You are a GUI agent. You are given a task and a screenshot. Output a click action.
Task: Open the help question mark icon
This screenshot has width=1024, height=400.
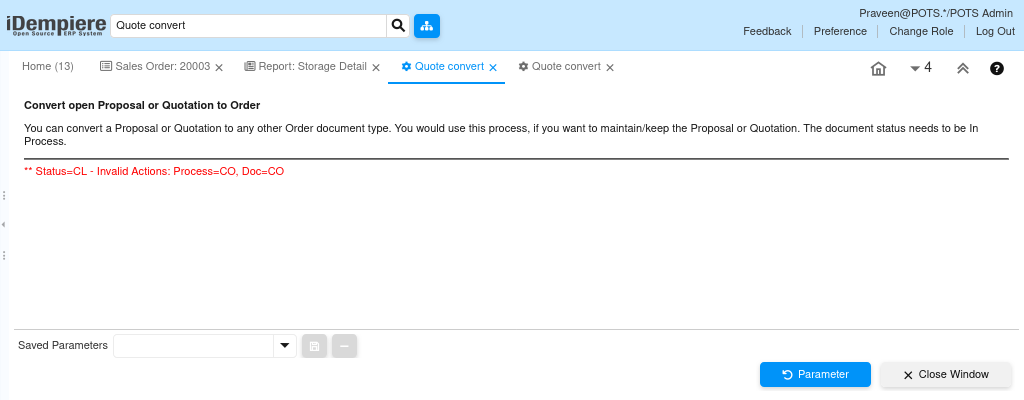(x=997, y=68)
